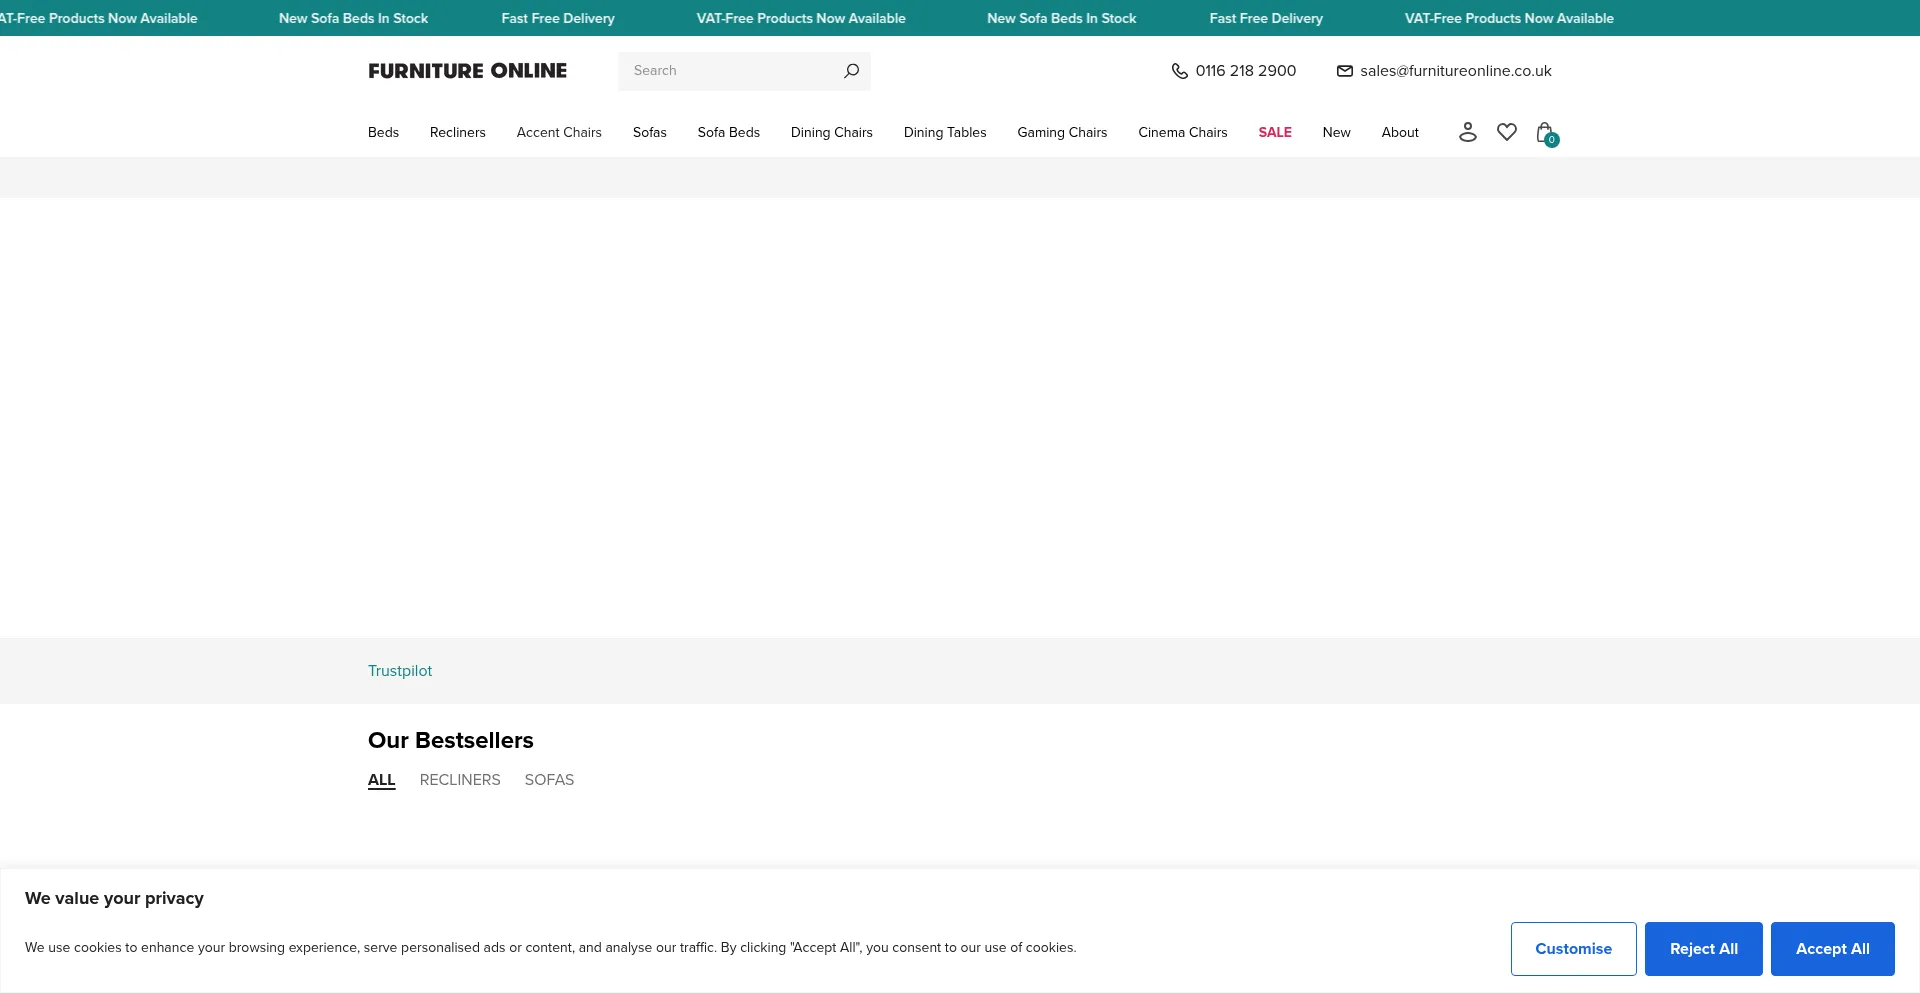This screenshot has width=1920, height=993.
Task: Click the first 'Fast Free Delivery' banner text
Action: pos(558,18)
